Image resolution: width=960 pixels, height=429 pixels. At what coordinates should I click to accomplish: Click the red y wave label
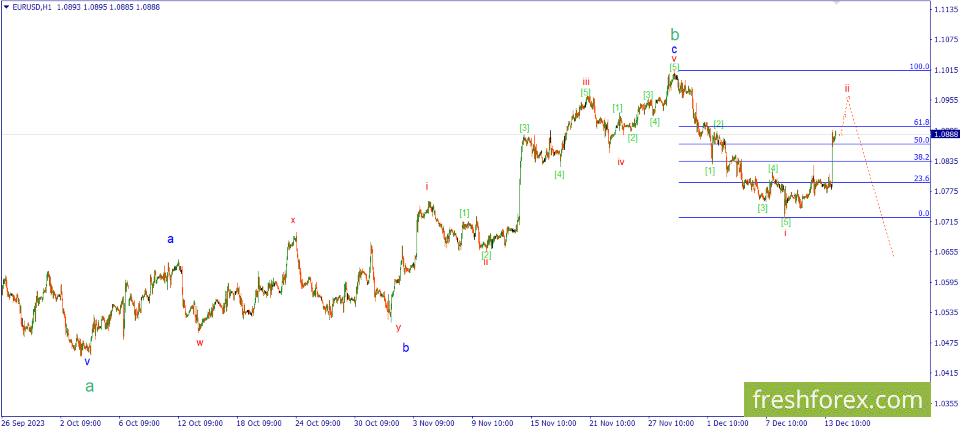coord(398,327)
